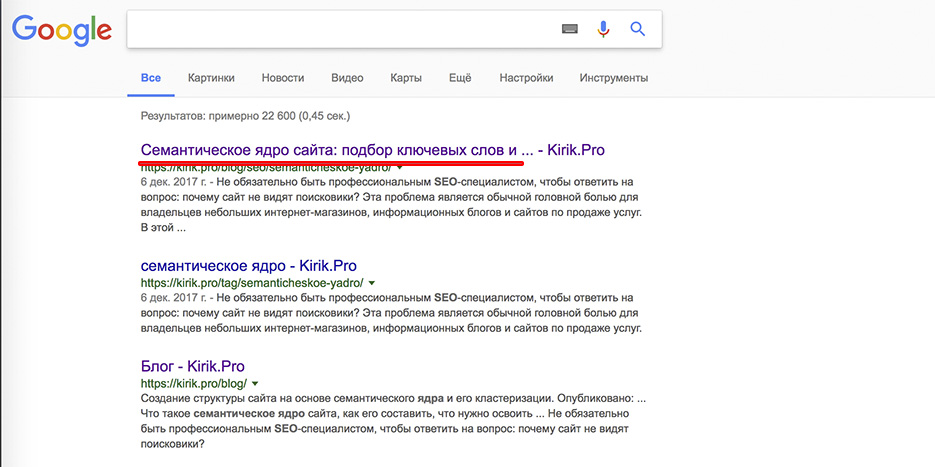Open result 'Блог - Kirik.Pro'
Image resolution: width=935 pixels, height=467 pixels.
[x=193, y=366]
